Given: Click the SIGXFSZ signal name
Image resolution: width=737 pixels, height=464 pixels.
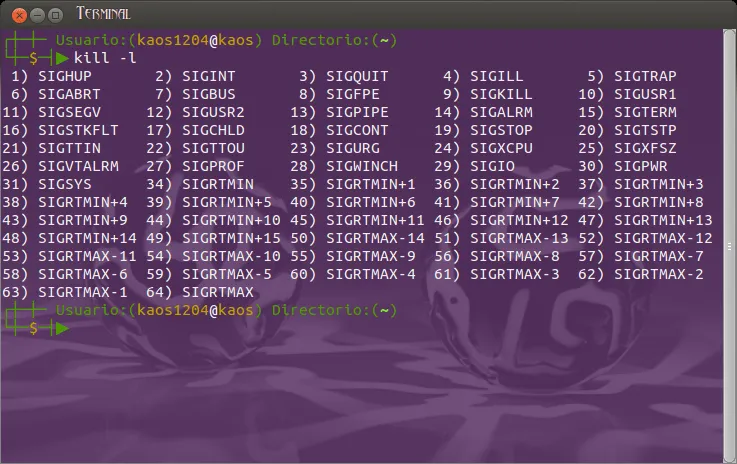Looking at the screenshot, I should click(x=645, y=148).
